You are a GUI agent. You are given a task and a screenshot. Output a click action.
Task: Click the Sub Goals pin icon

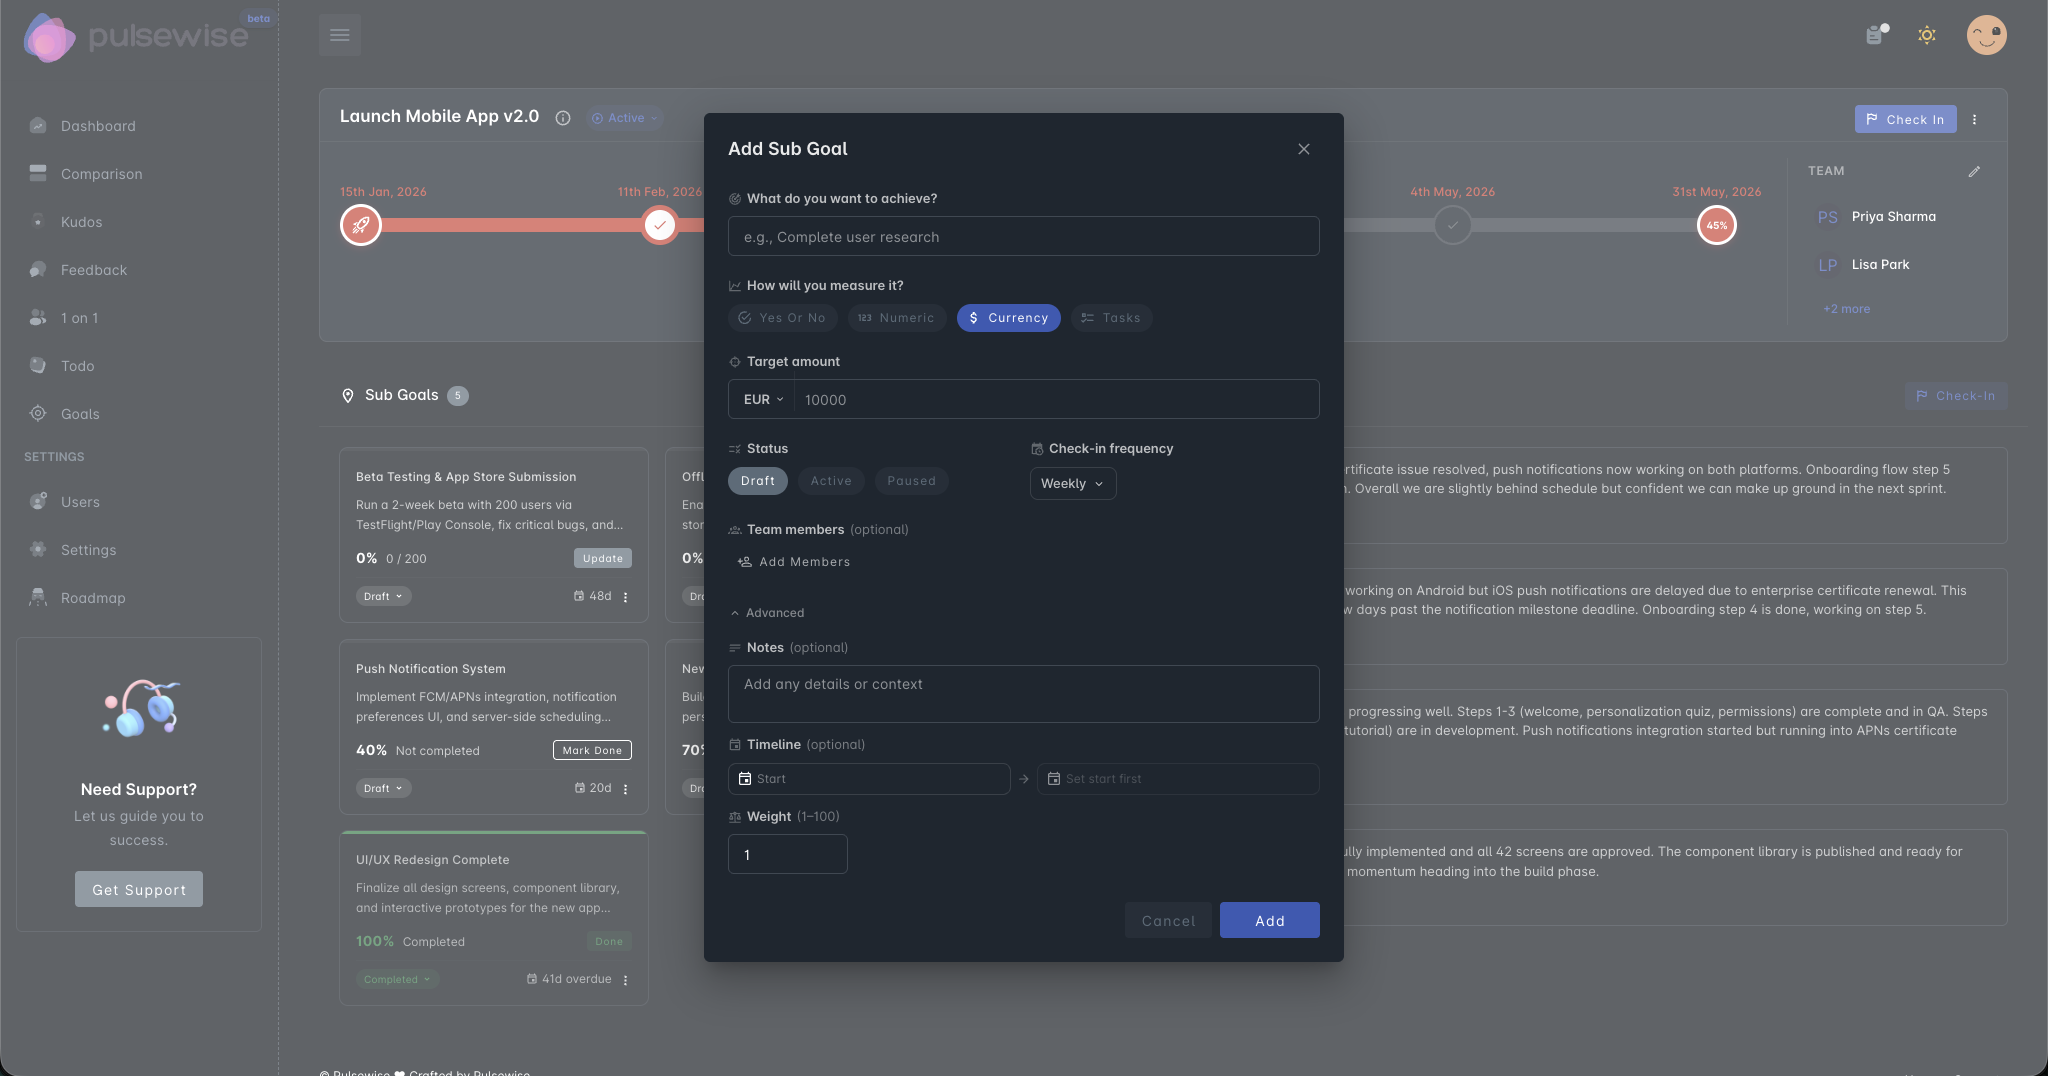(348, 396)
